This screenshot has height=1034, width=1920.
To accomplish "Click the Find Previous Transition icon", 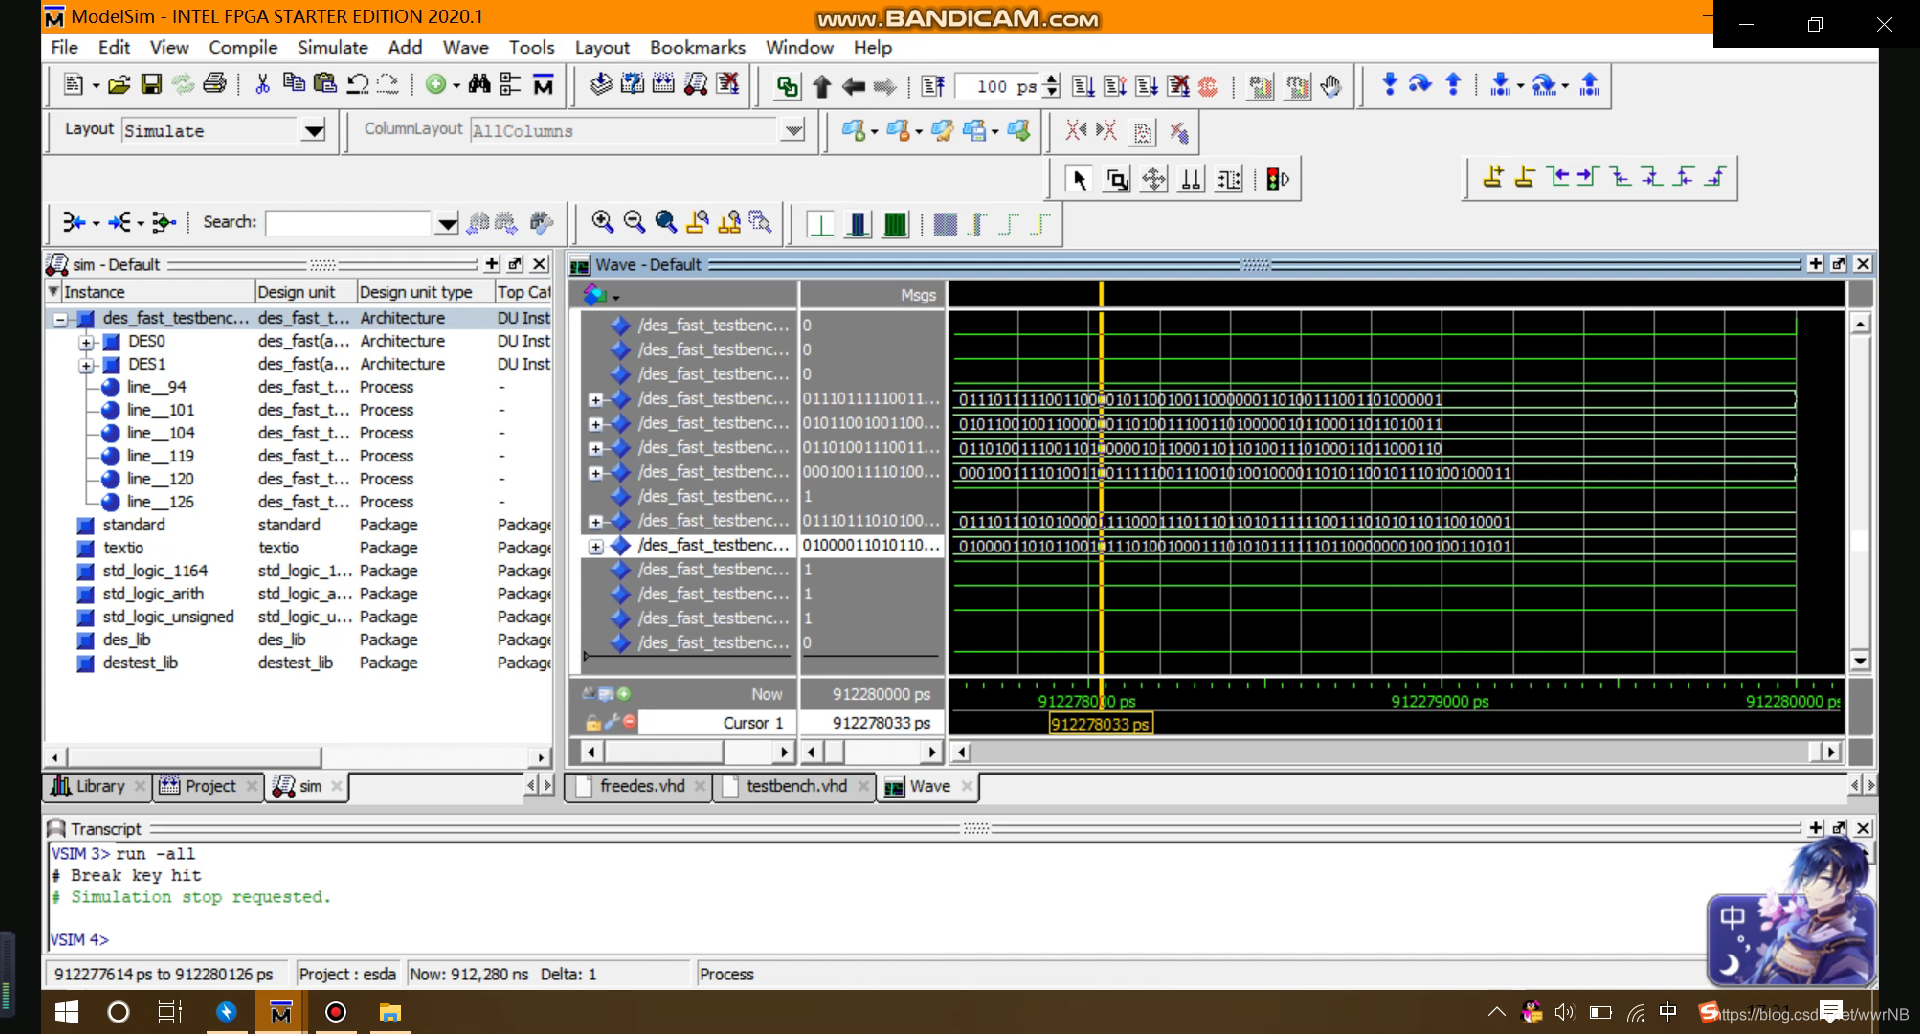I will click(x=1557, y=177).
